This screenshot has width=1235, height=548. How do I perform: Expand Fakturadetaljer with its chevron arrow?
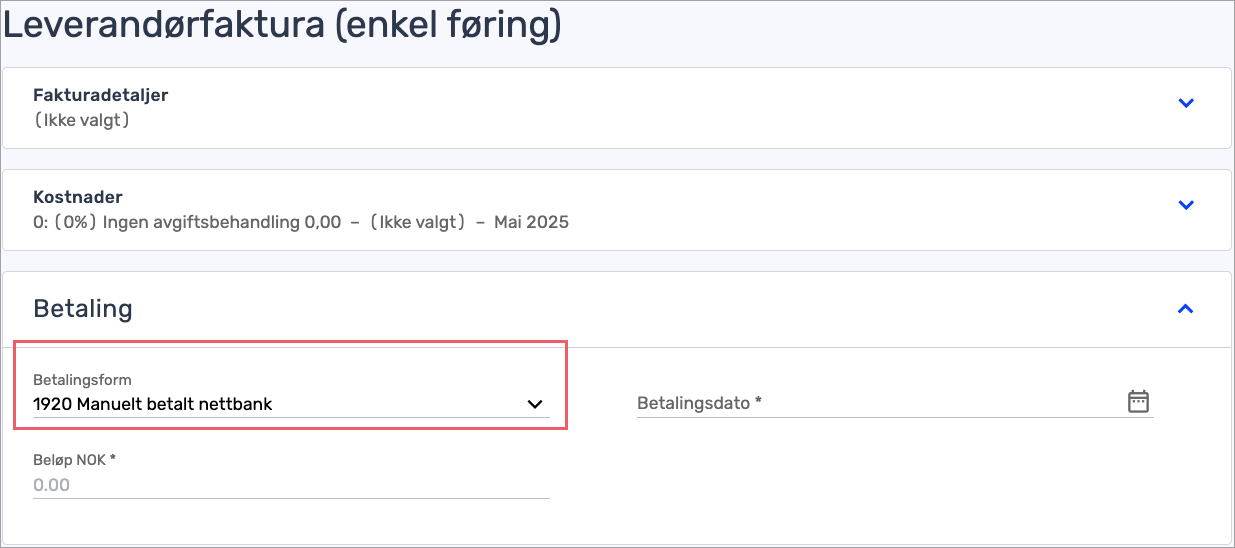[1186, 103]
